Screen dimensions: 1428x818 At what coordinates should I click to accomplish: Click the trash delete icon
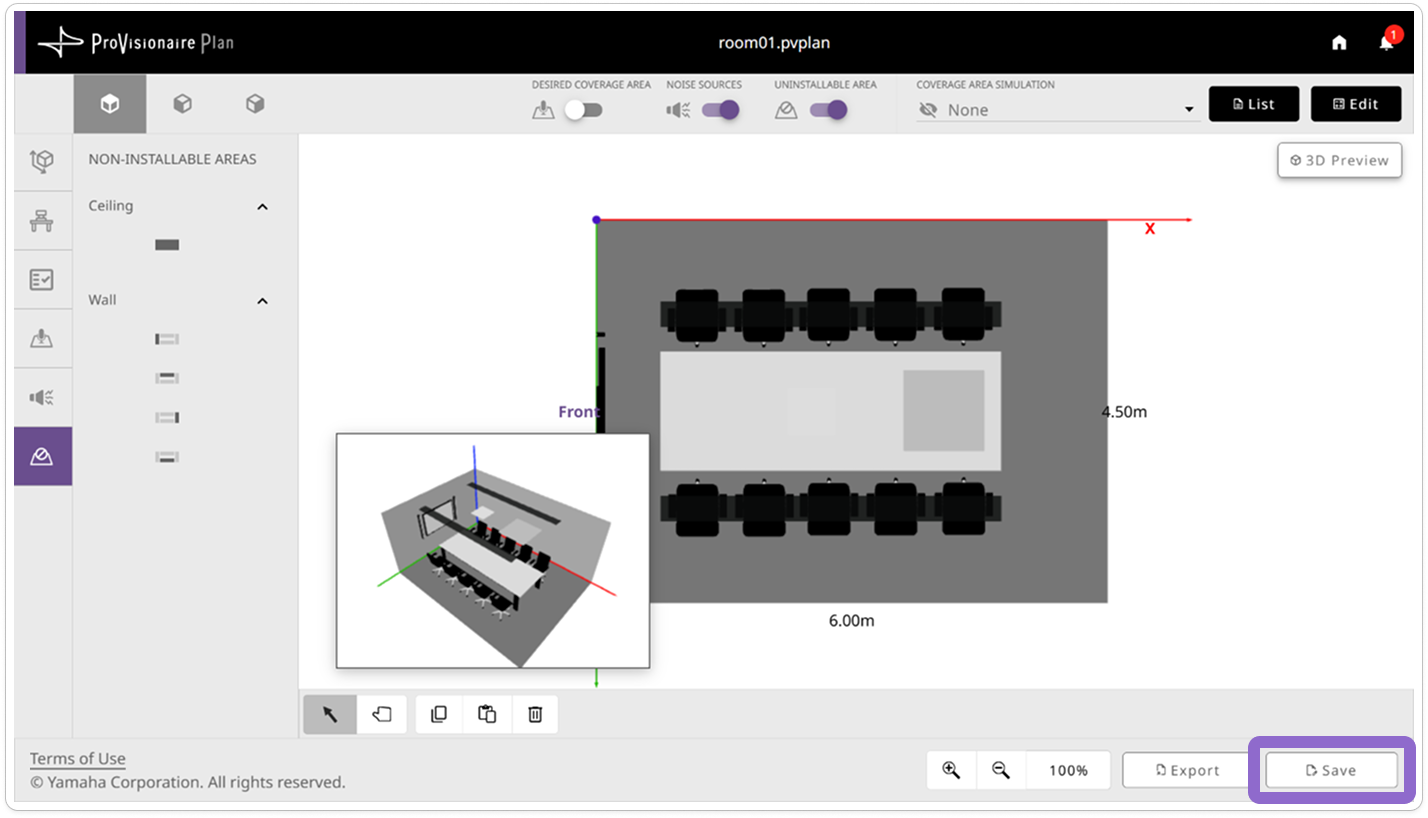tap(535, 714)
